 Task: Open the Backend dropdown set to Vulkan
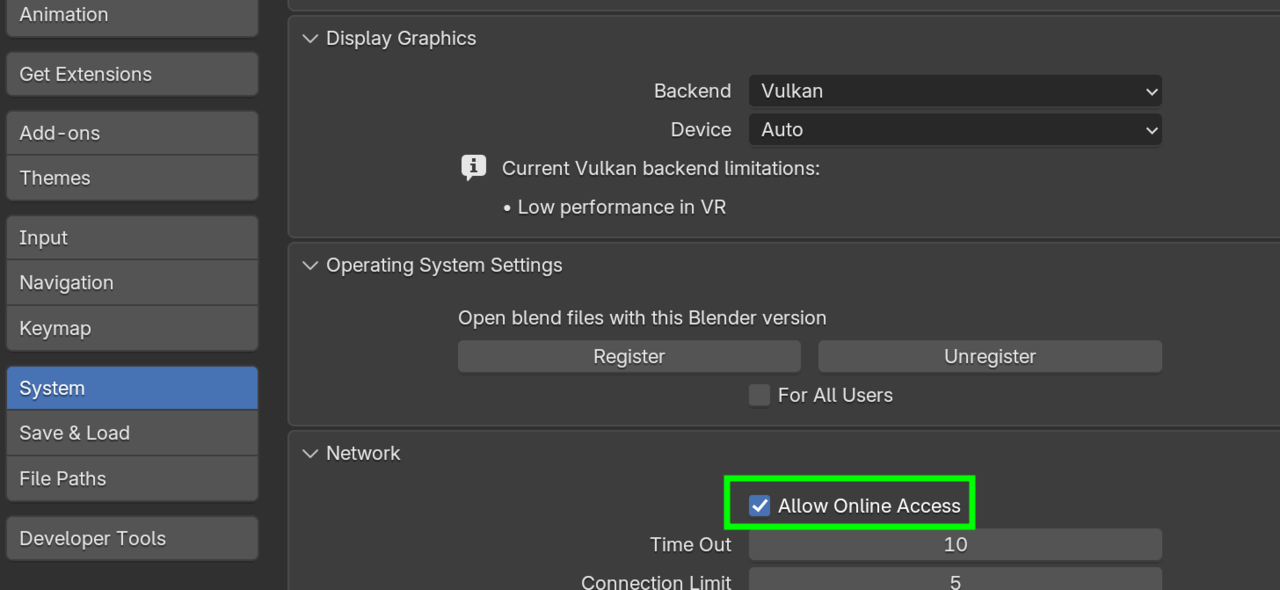tap(955, 91)
